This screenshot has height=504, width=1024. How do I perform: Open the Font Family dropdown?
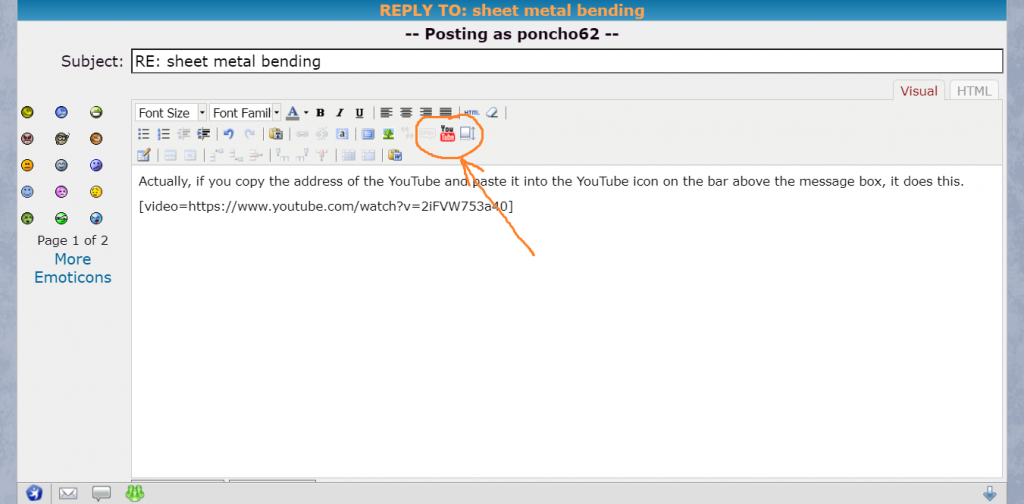click(x=276, y=113)
